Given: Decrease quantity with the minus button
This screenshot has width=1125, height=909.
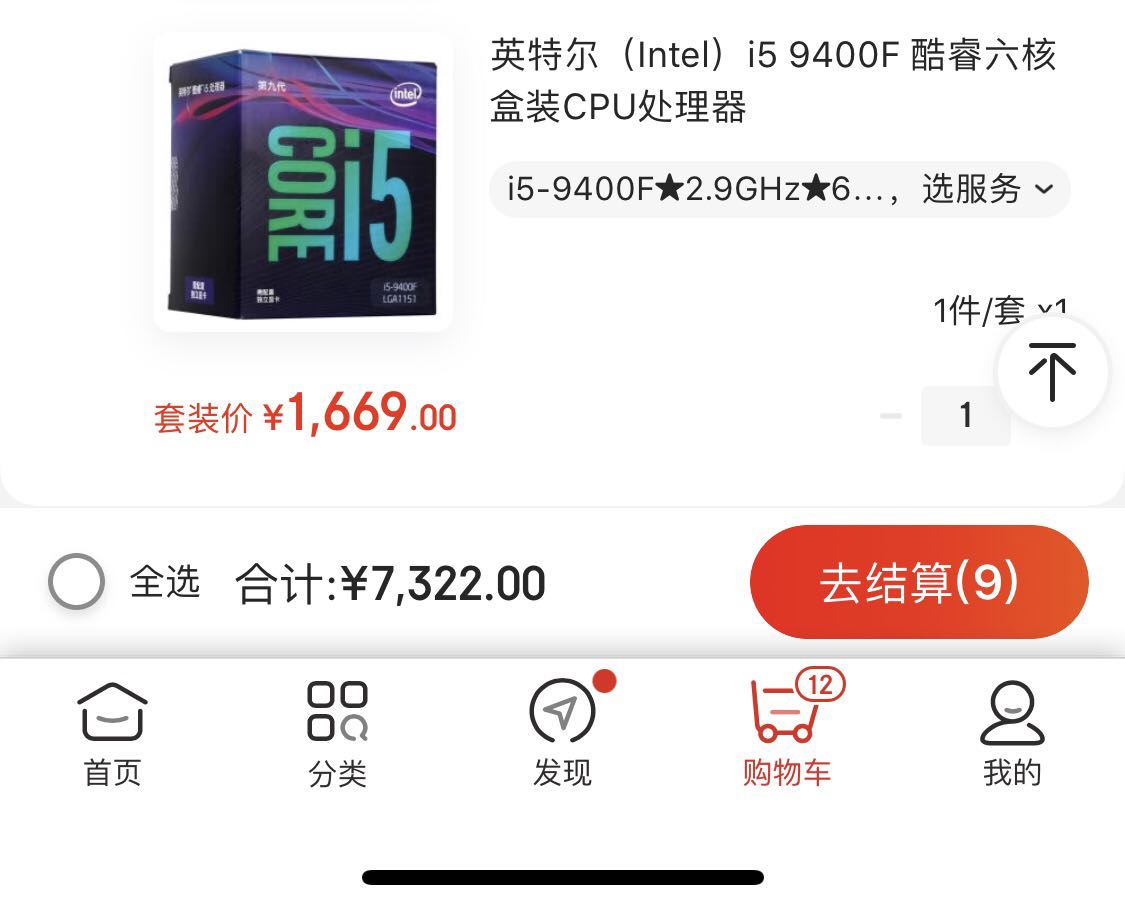Looking at the screenshot, I should tap(890, 415).
